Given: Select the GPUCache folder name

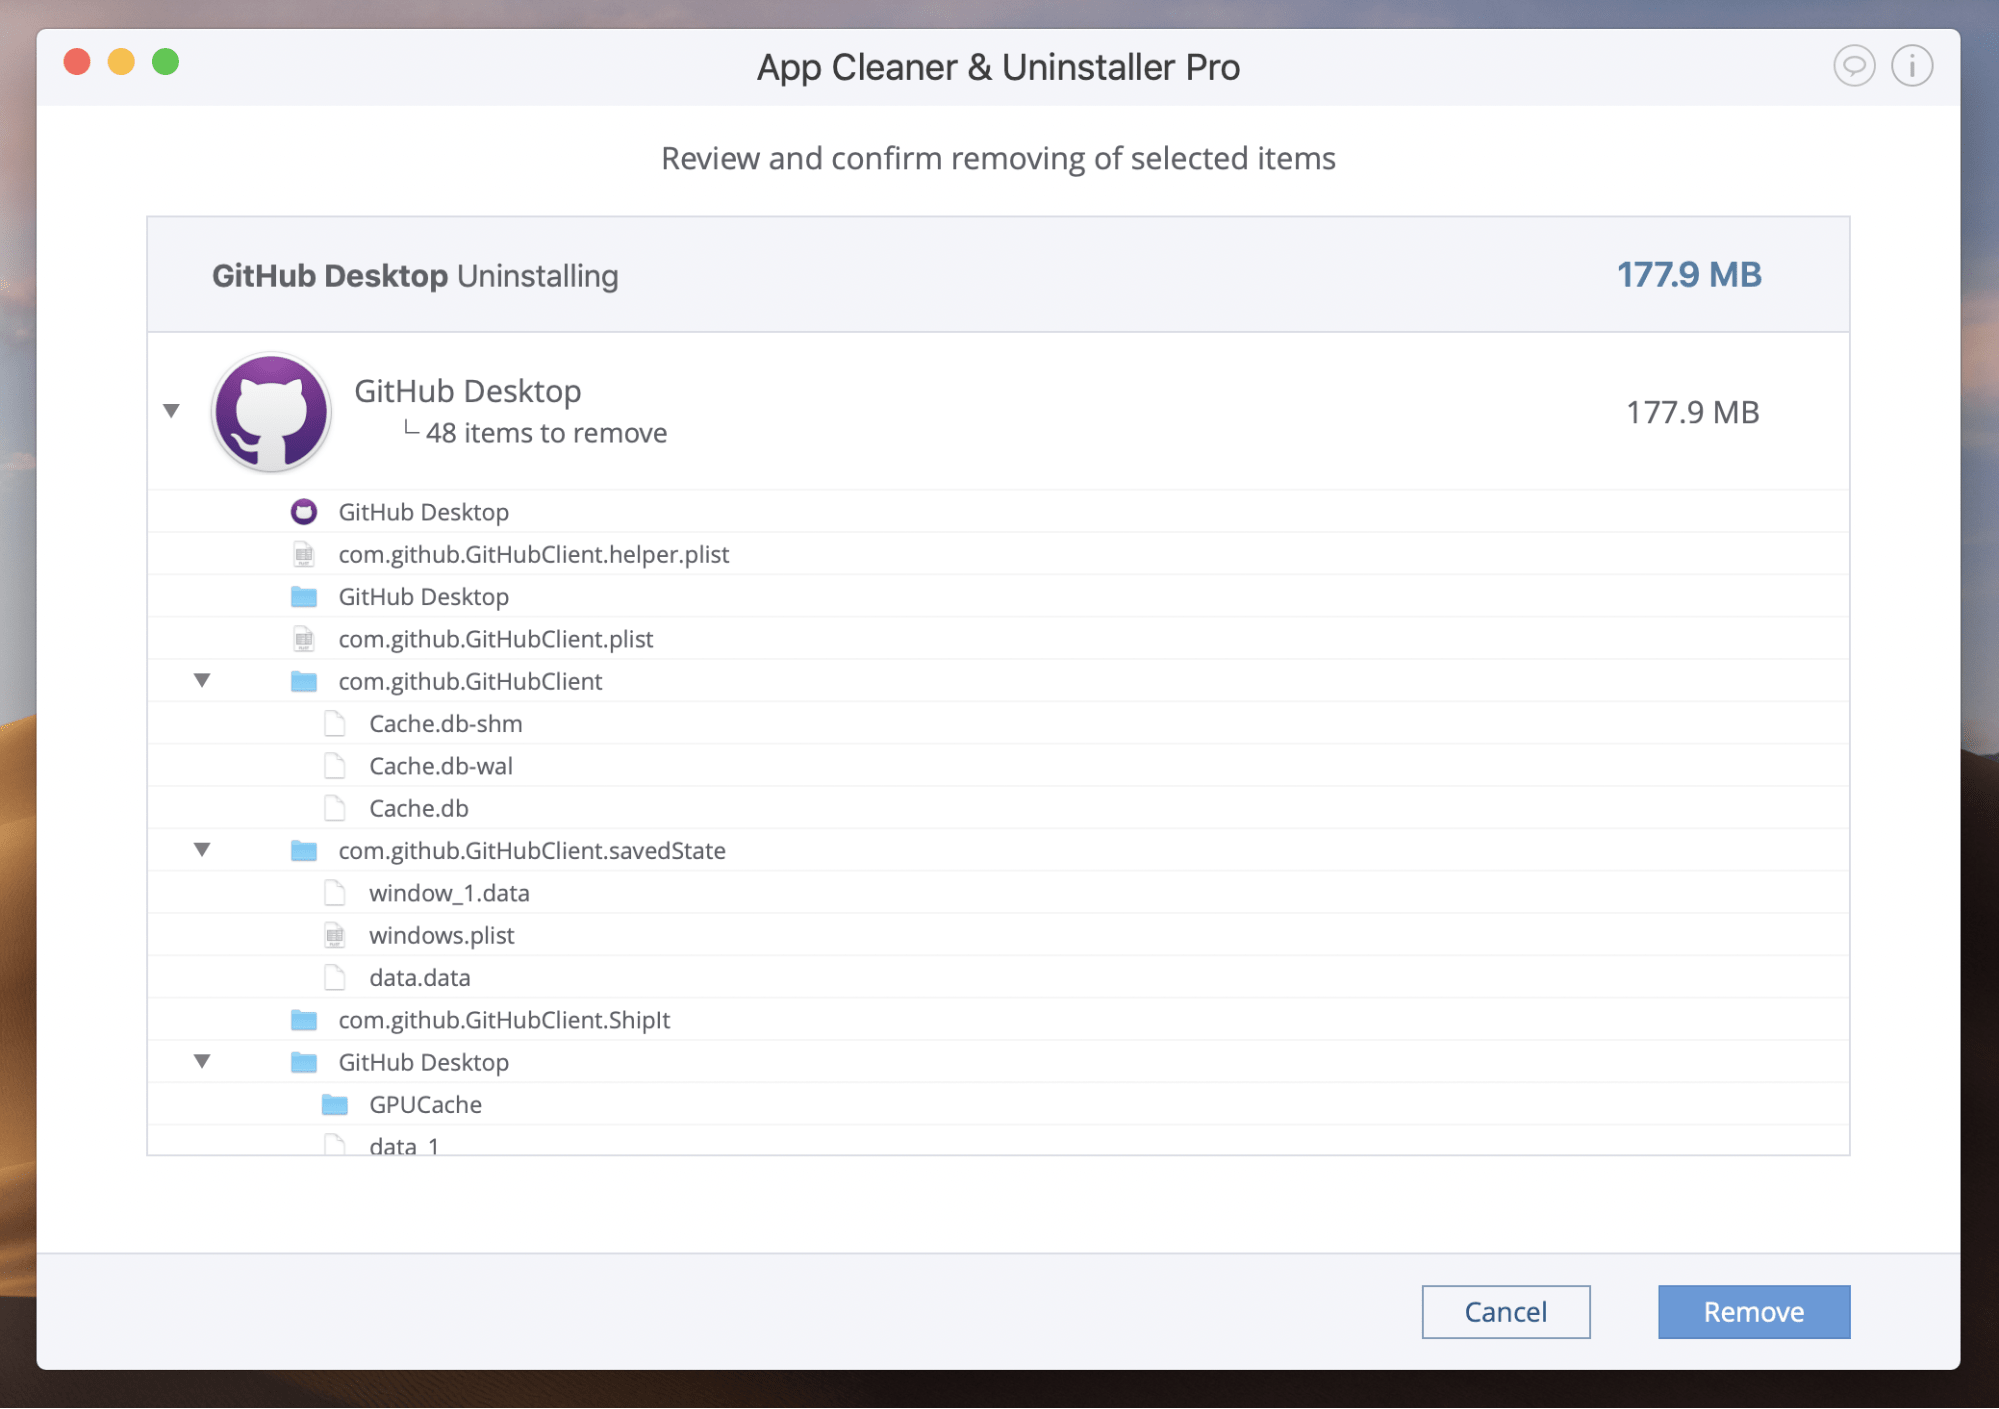Looking at the screenshot, I should 425,1104.
